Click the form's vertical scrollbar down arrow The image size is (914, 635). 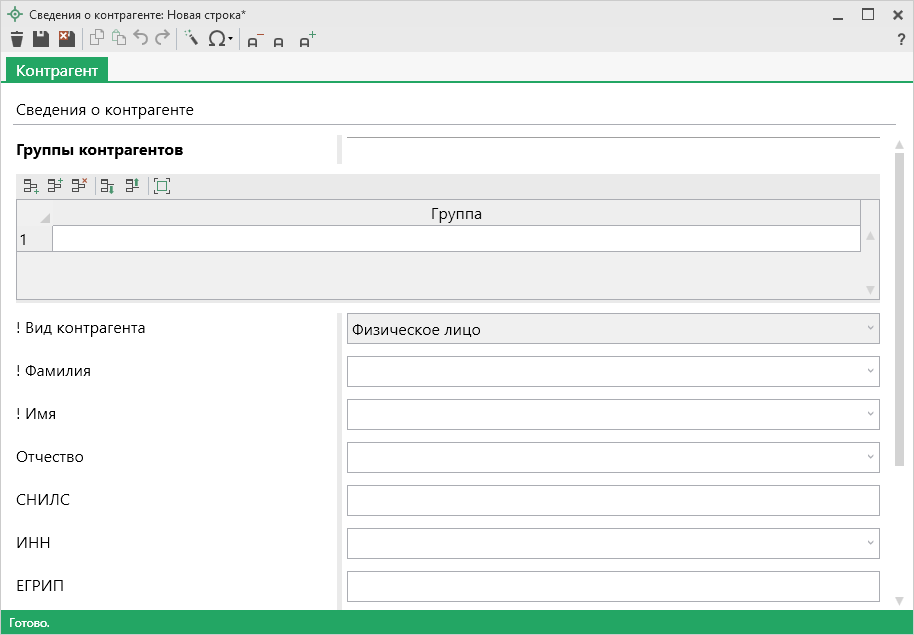(899, 600)
